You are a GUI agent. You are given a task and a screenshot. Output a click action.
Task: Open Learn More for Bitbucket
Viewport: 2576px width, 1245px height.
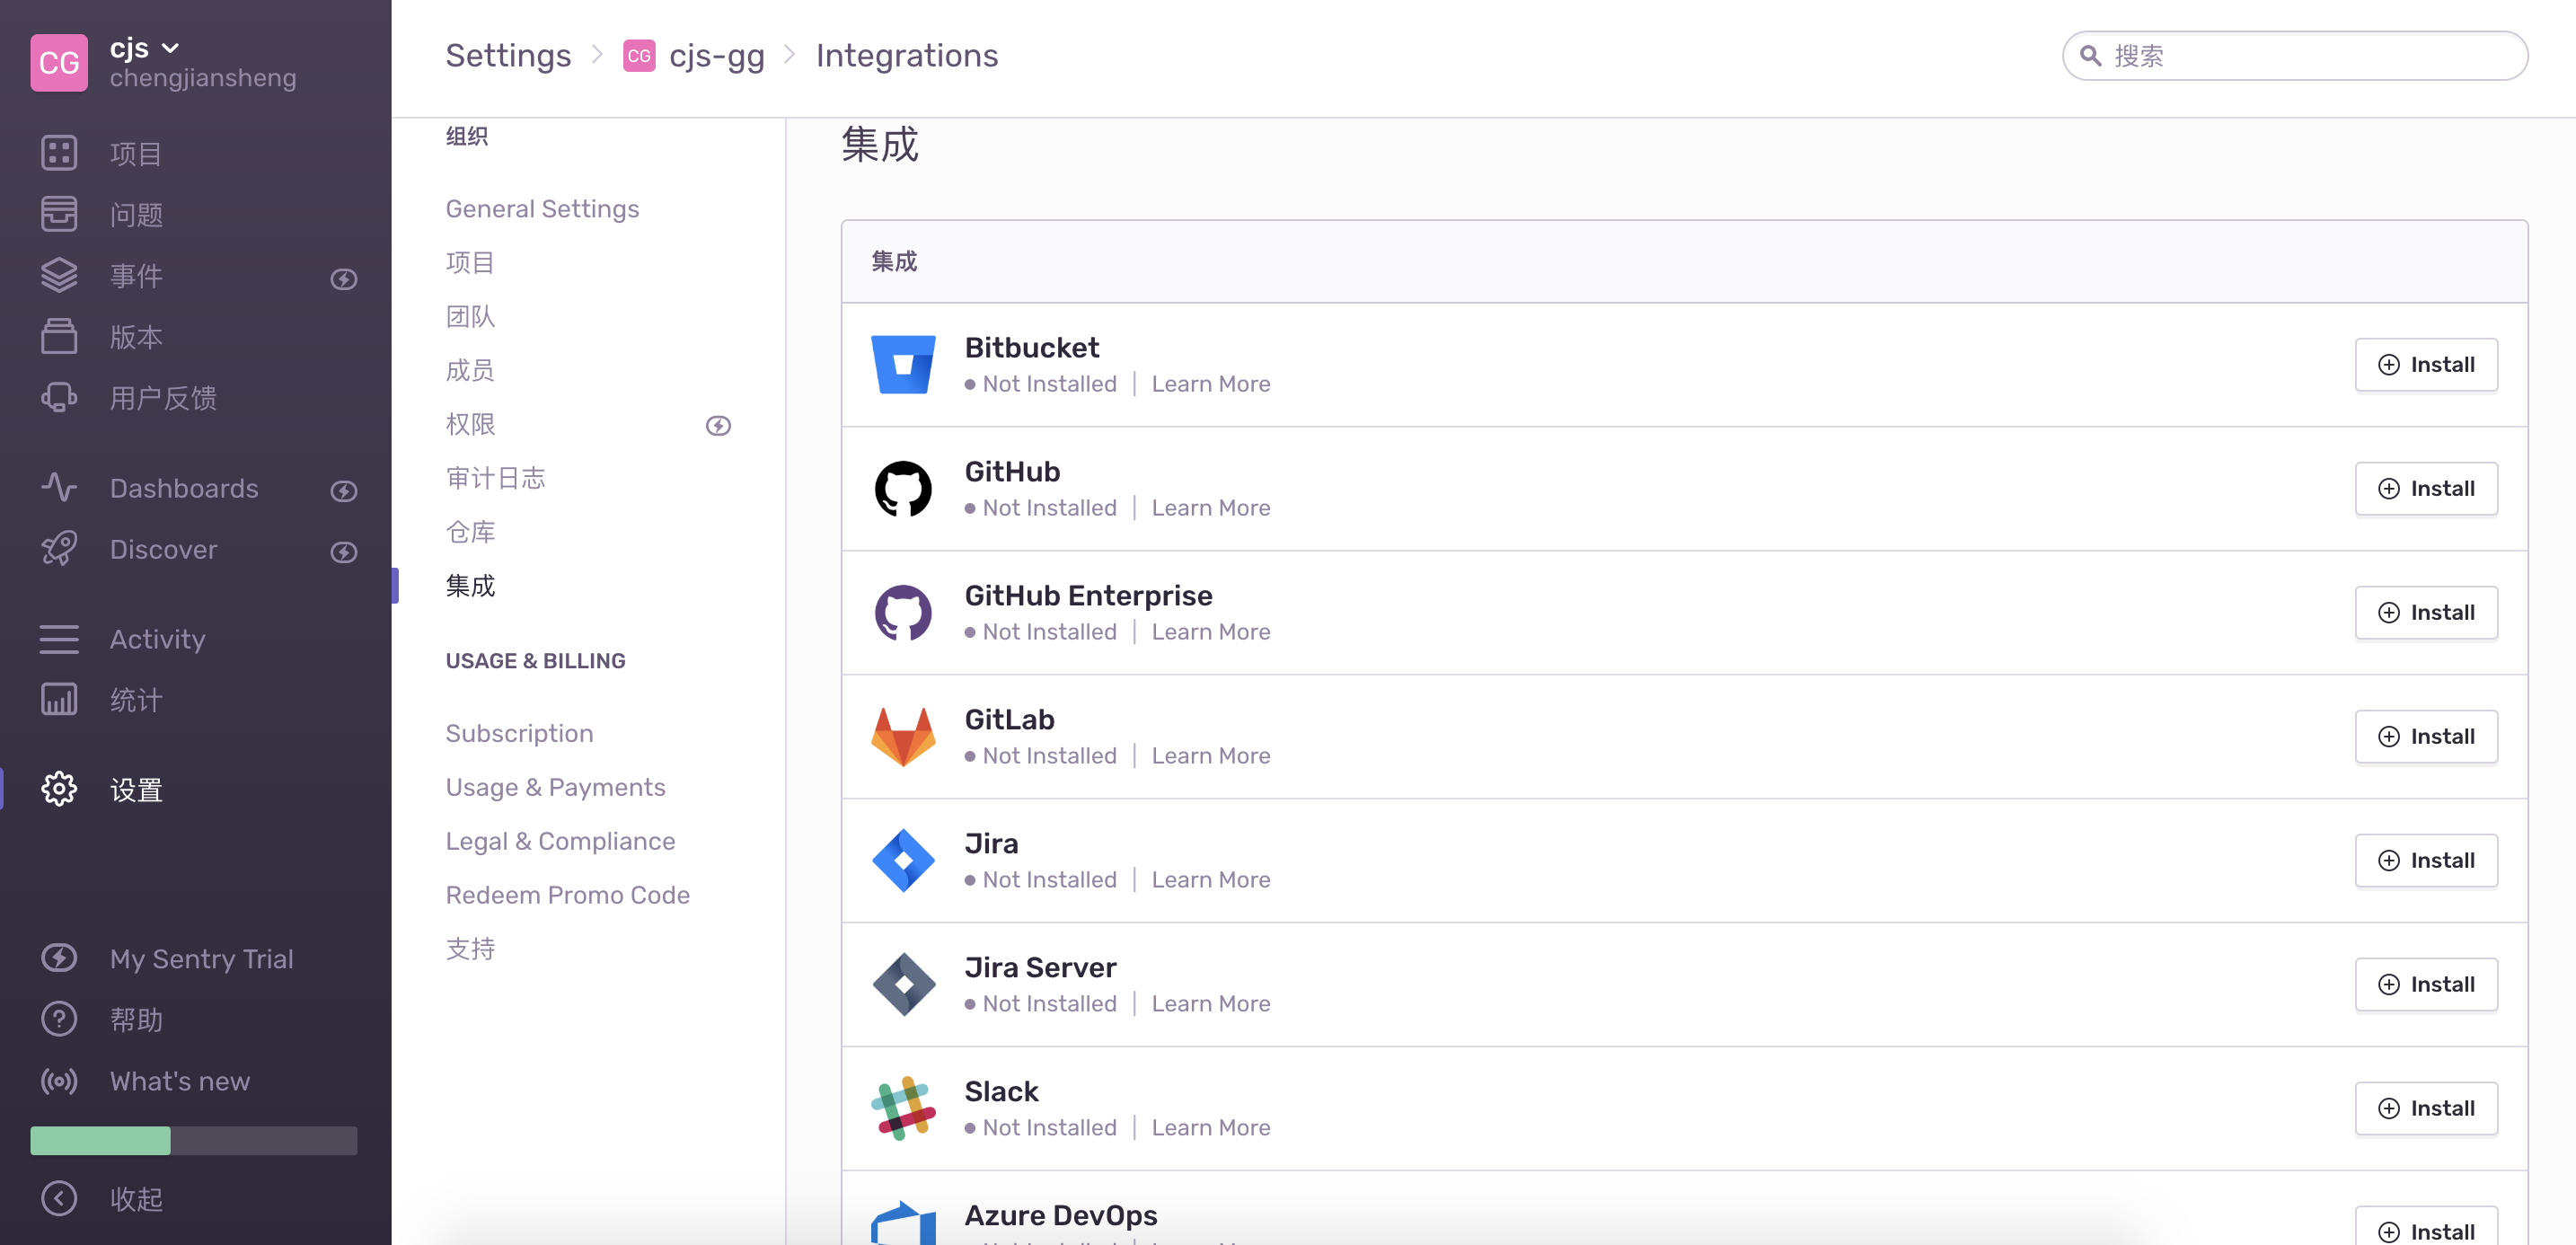click(x=1210, y=384)
